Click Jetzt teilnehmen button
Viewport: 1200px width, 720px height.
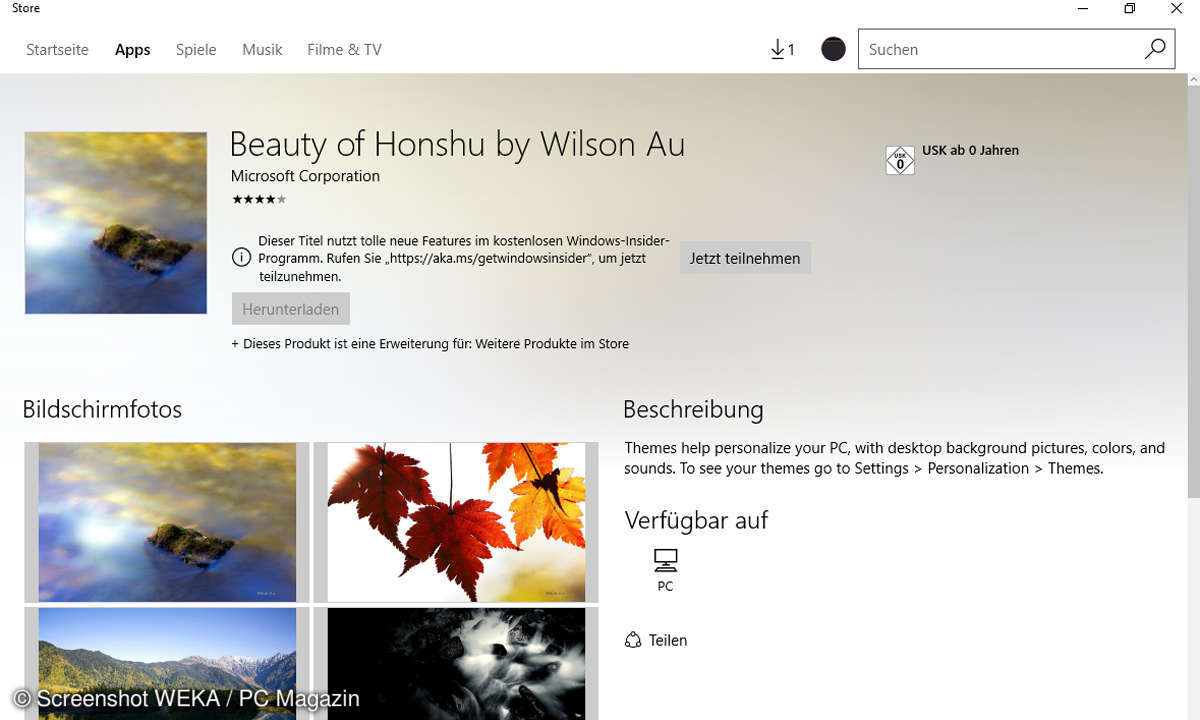tap(745, 258)
